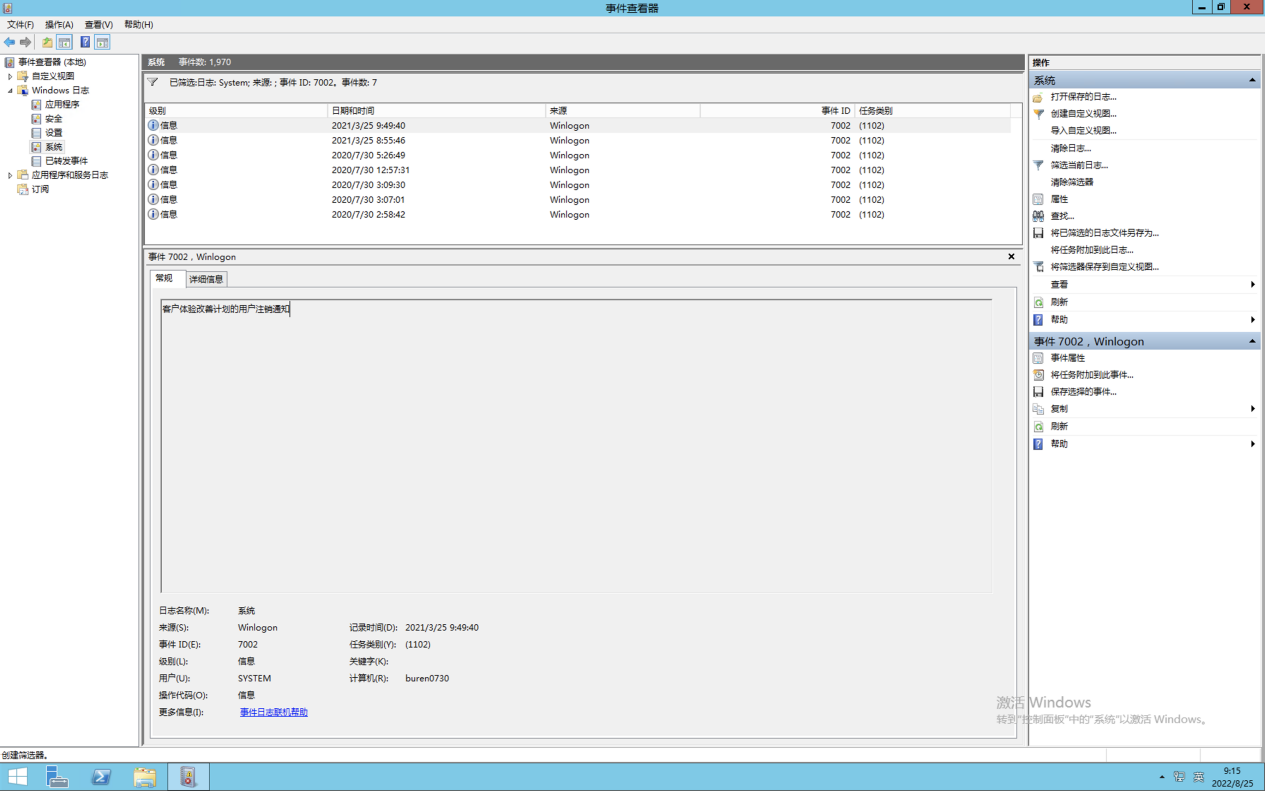
Task: Toggle the Actions pane toolbar button
Action: coord(102,42)
